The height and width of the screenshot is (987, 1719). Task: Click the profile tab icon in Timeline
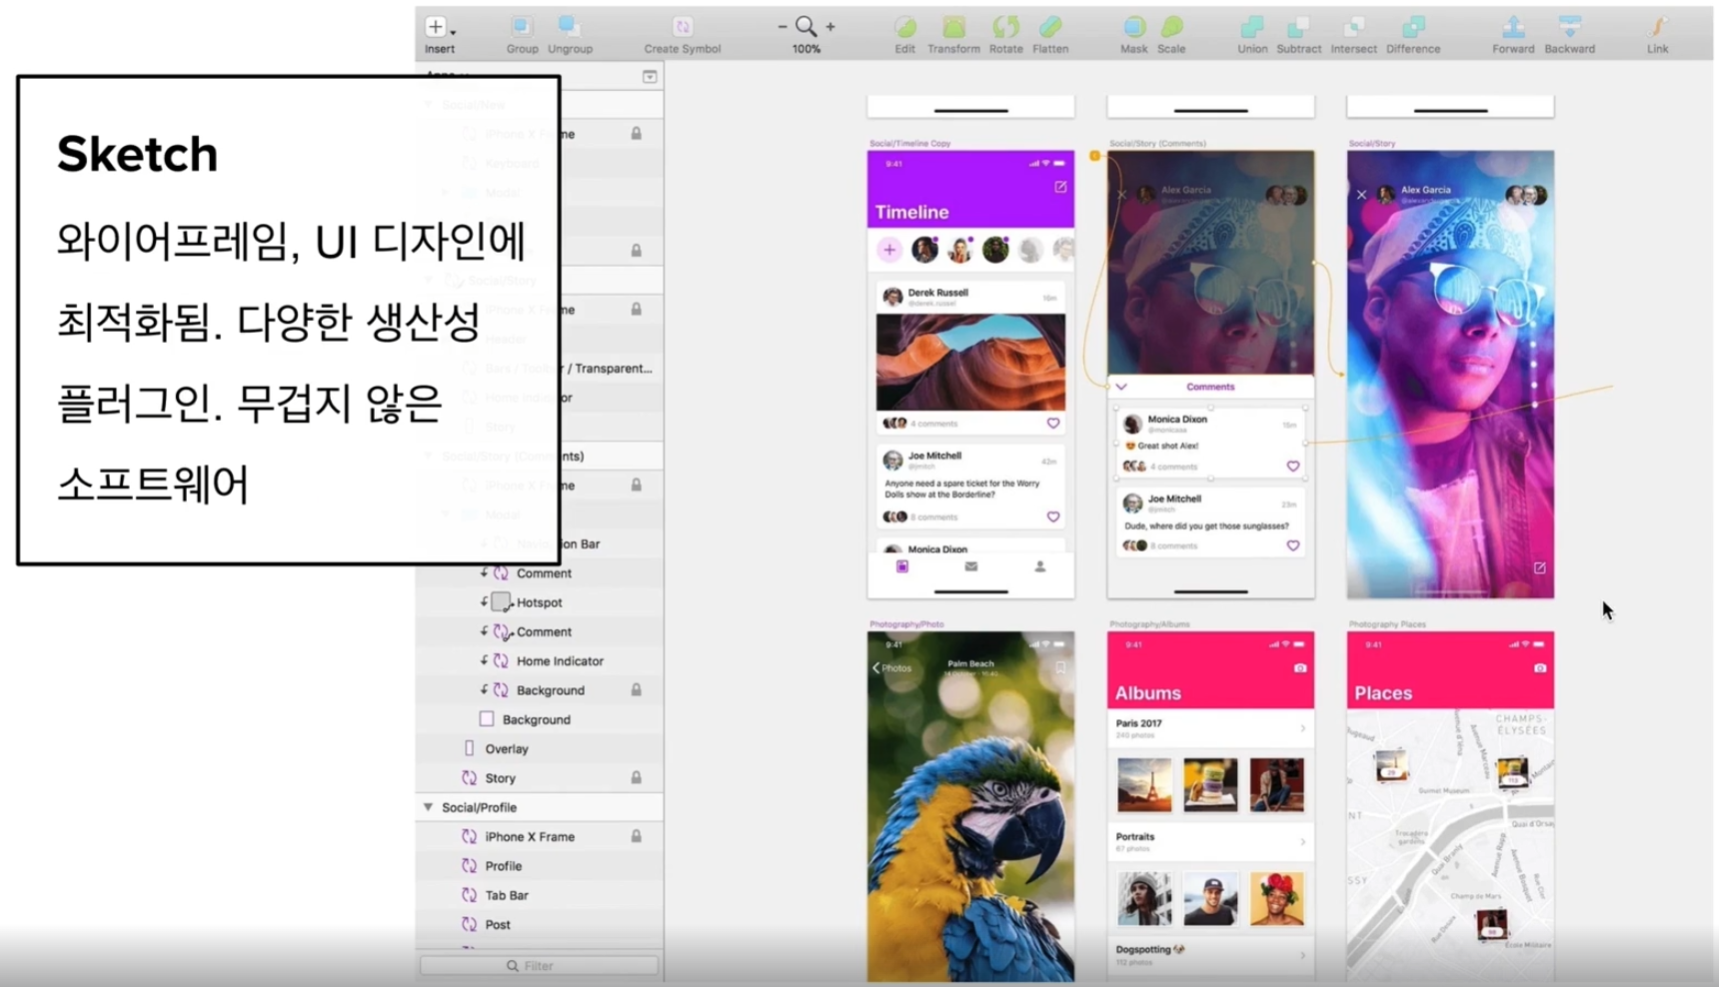(x=1040, y=567)
